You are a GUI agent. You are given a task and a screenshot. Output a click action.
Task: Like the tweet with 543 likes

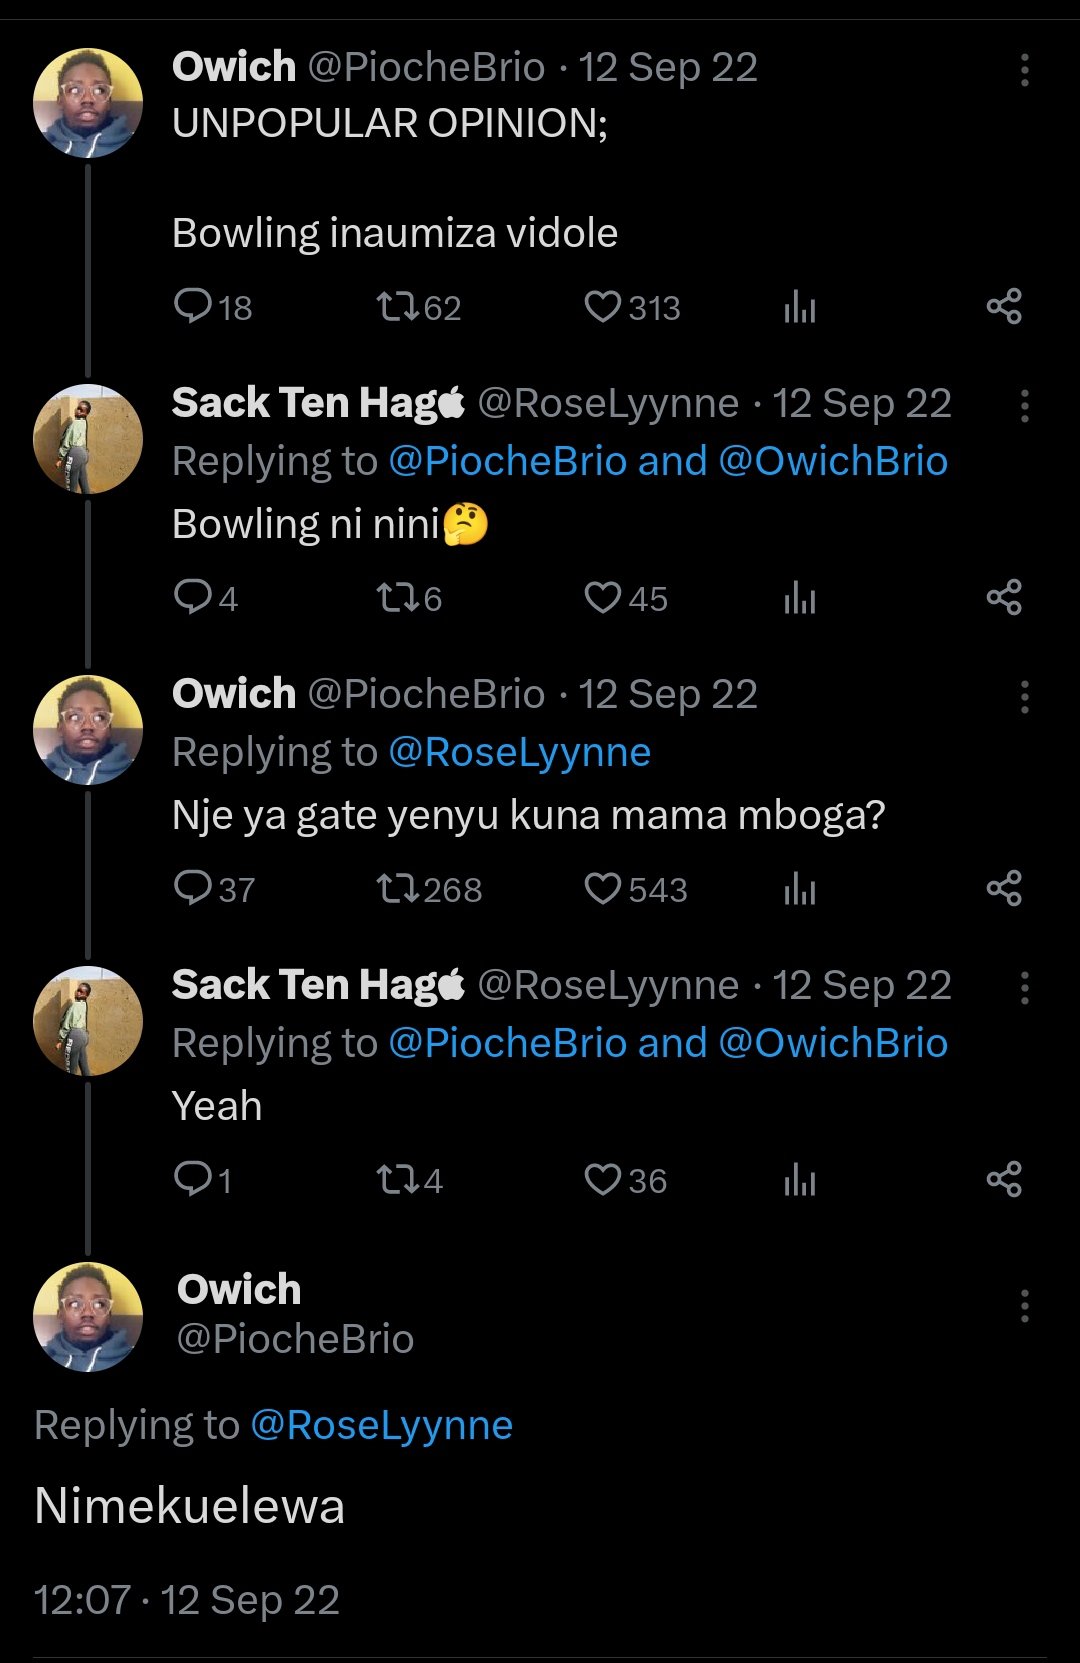(603, 888)
